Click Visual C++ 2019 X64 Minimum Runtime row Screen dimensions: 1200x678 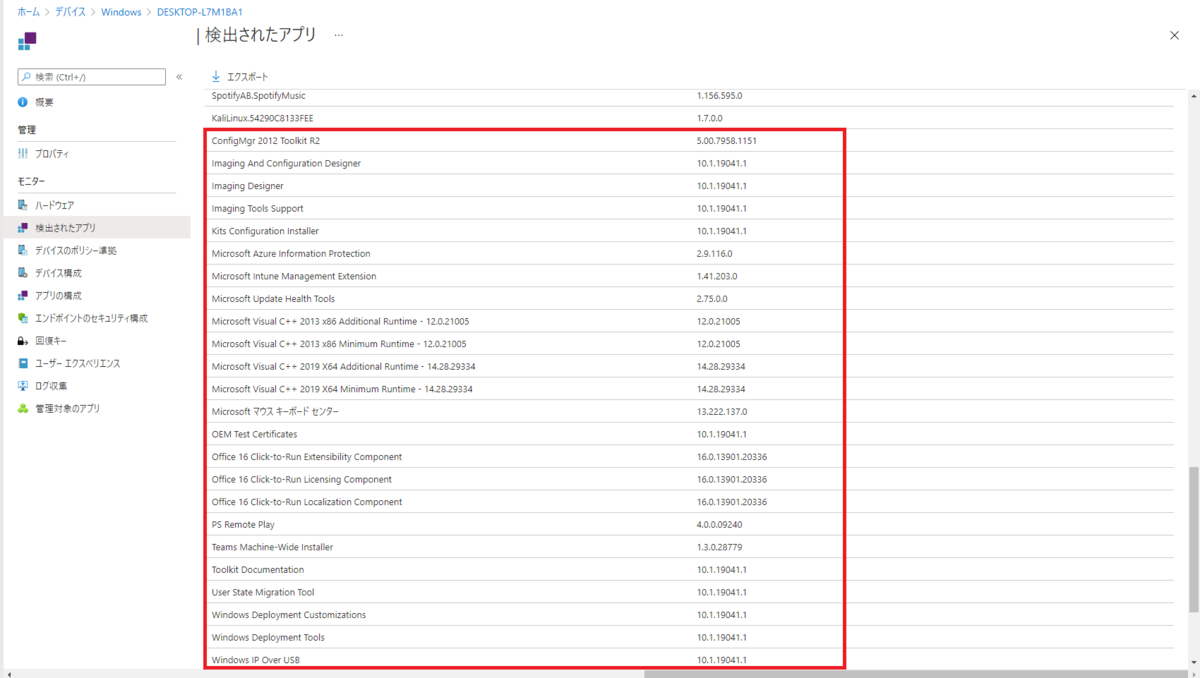click(692, 389)
